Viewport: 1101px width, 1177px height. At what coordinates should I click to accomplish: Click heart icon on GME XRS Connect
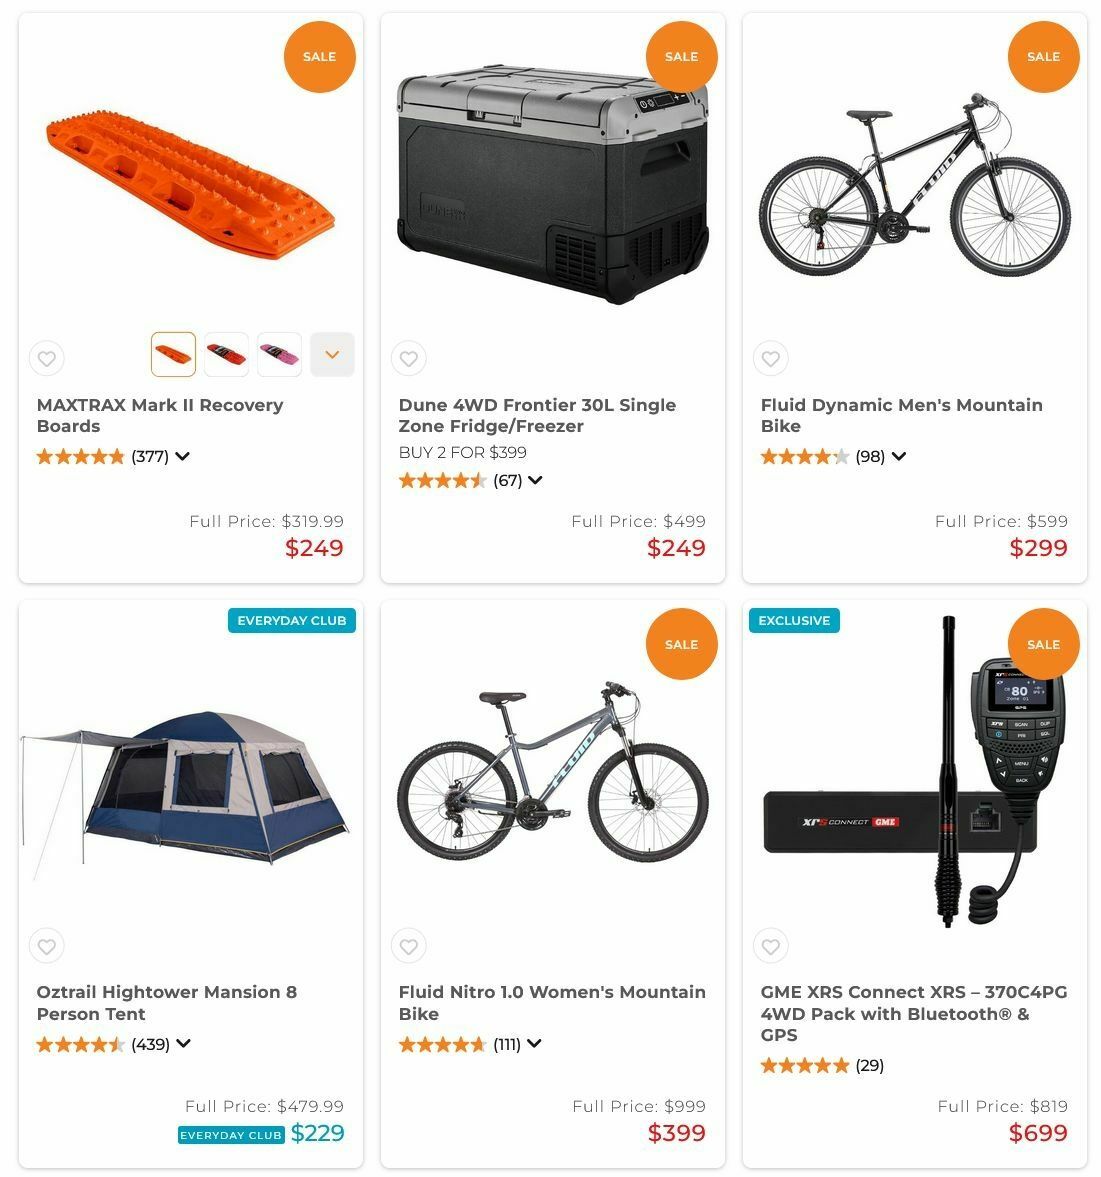coord(770,946)
